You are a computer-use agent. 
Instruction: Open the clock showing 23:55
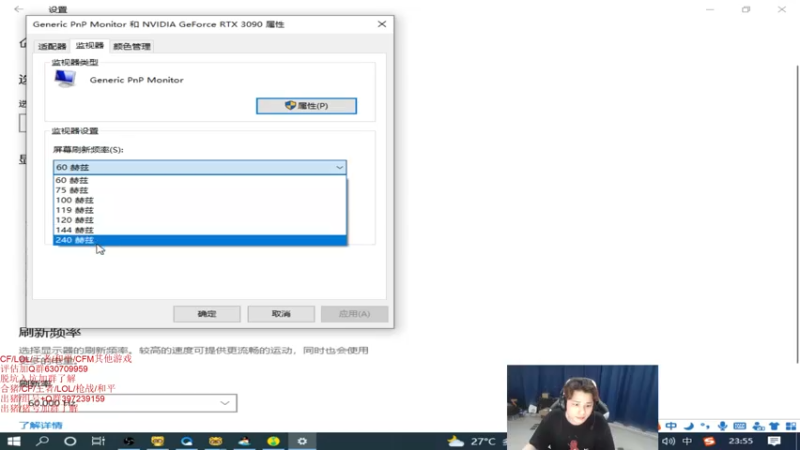click(740, 441)
